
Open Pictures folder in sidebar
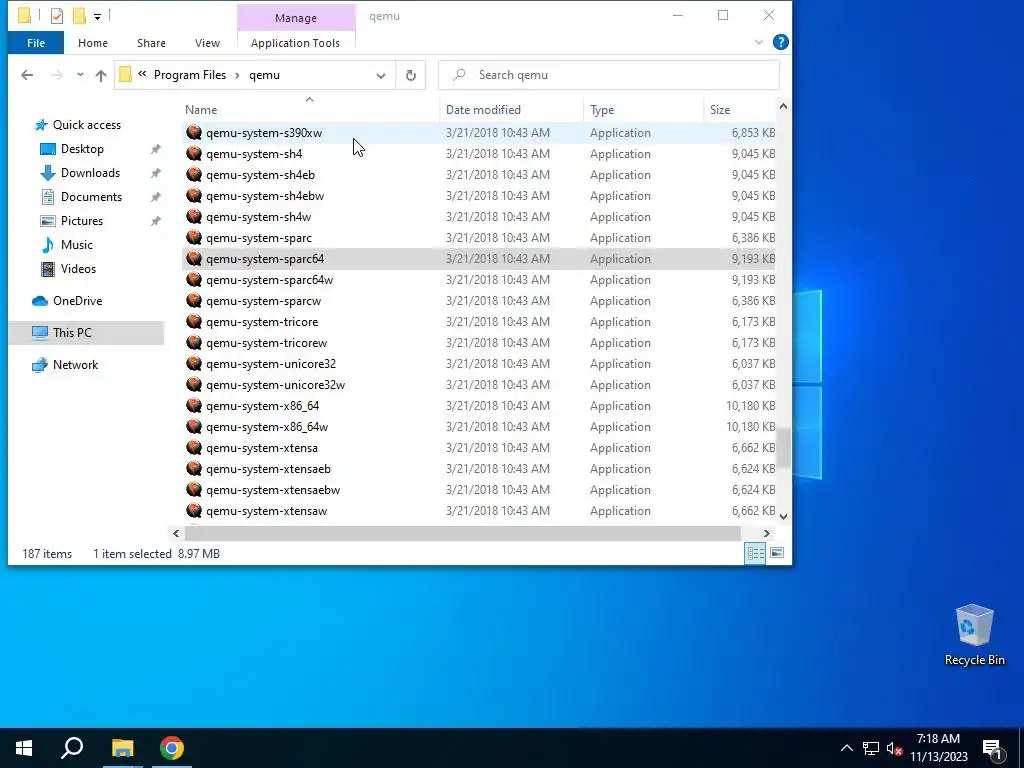coord(82,221)
